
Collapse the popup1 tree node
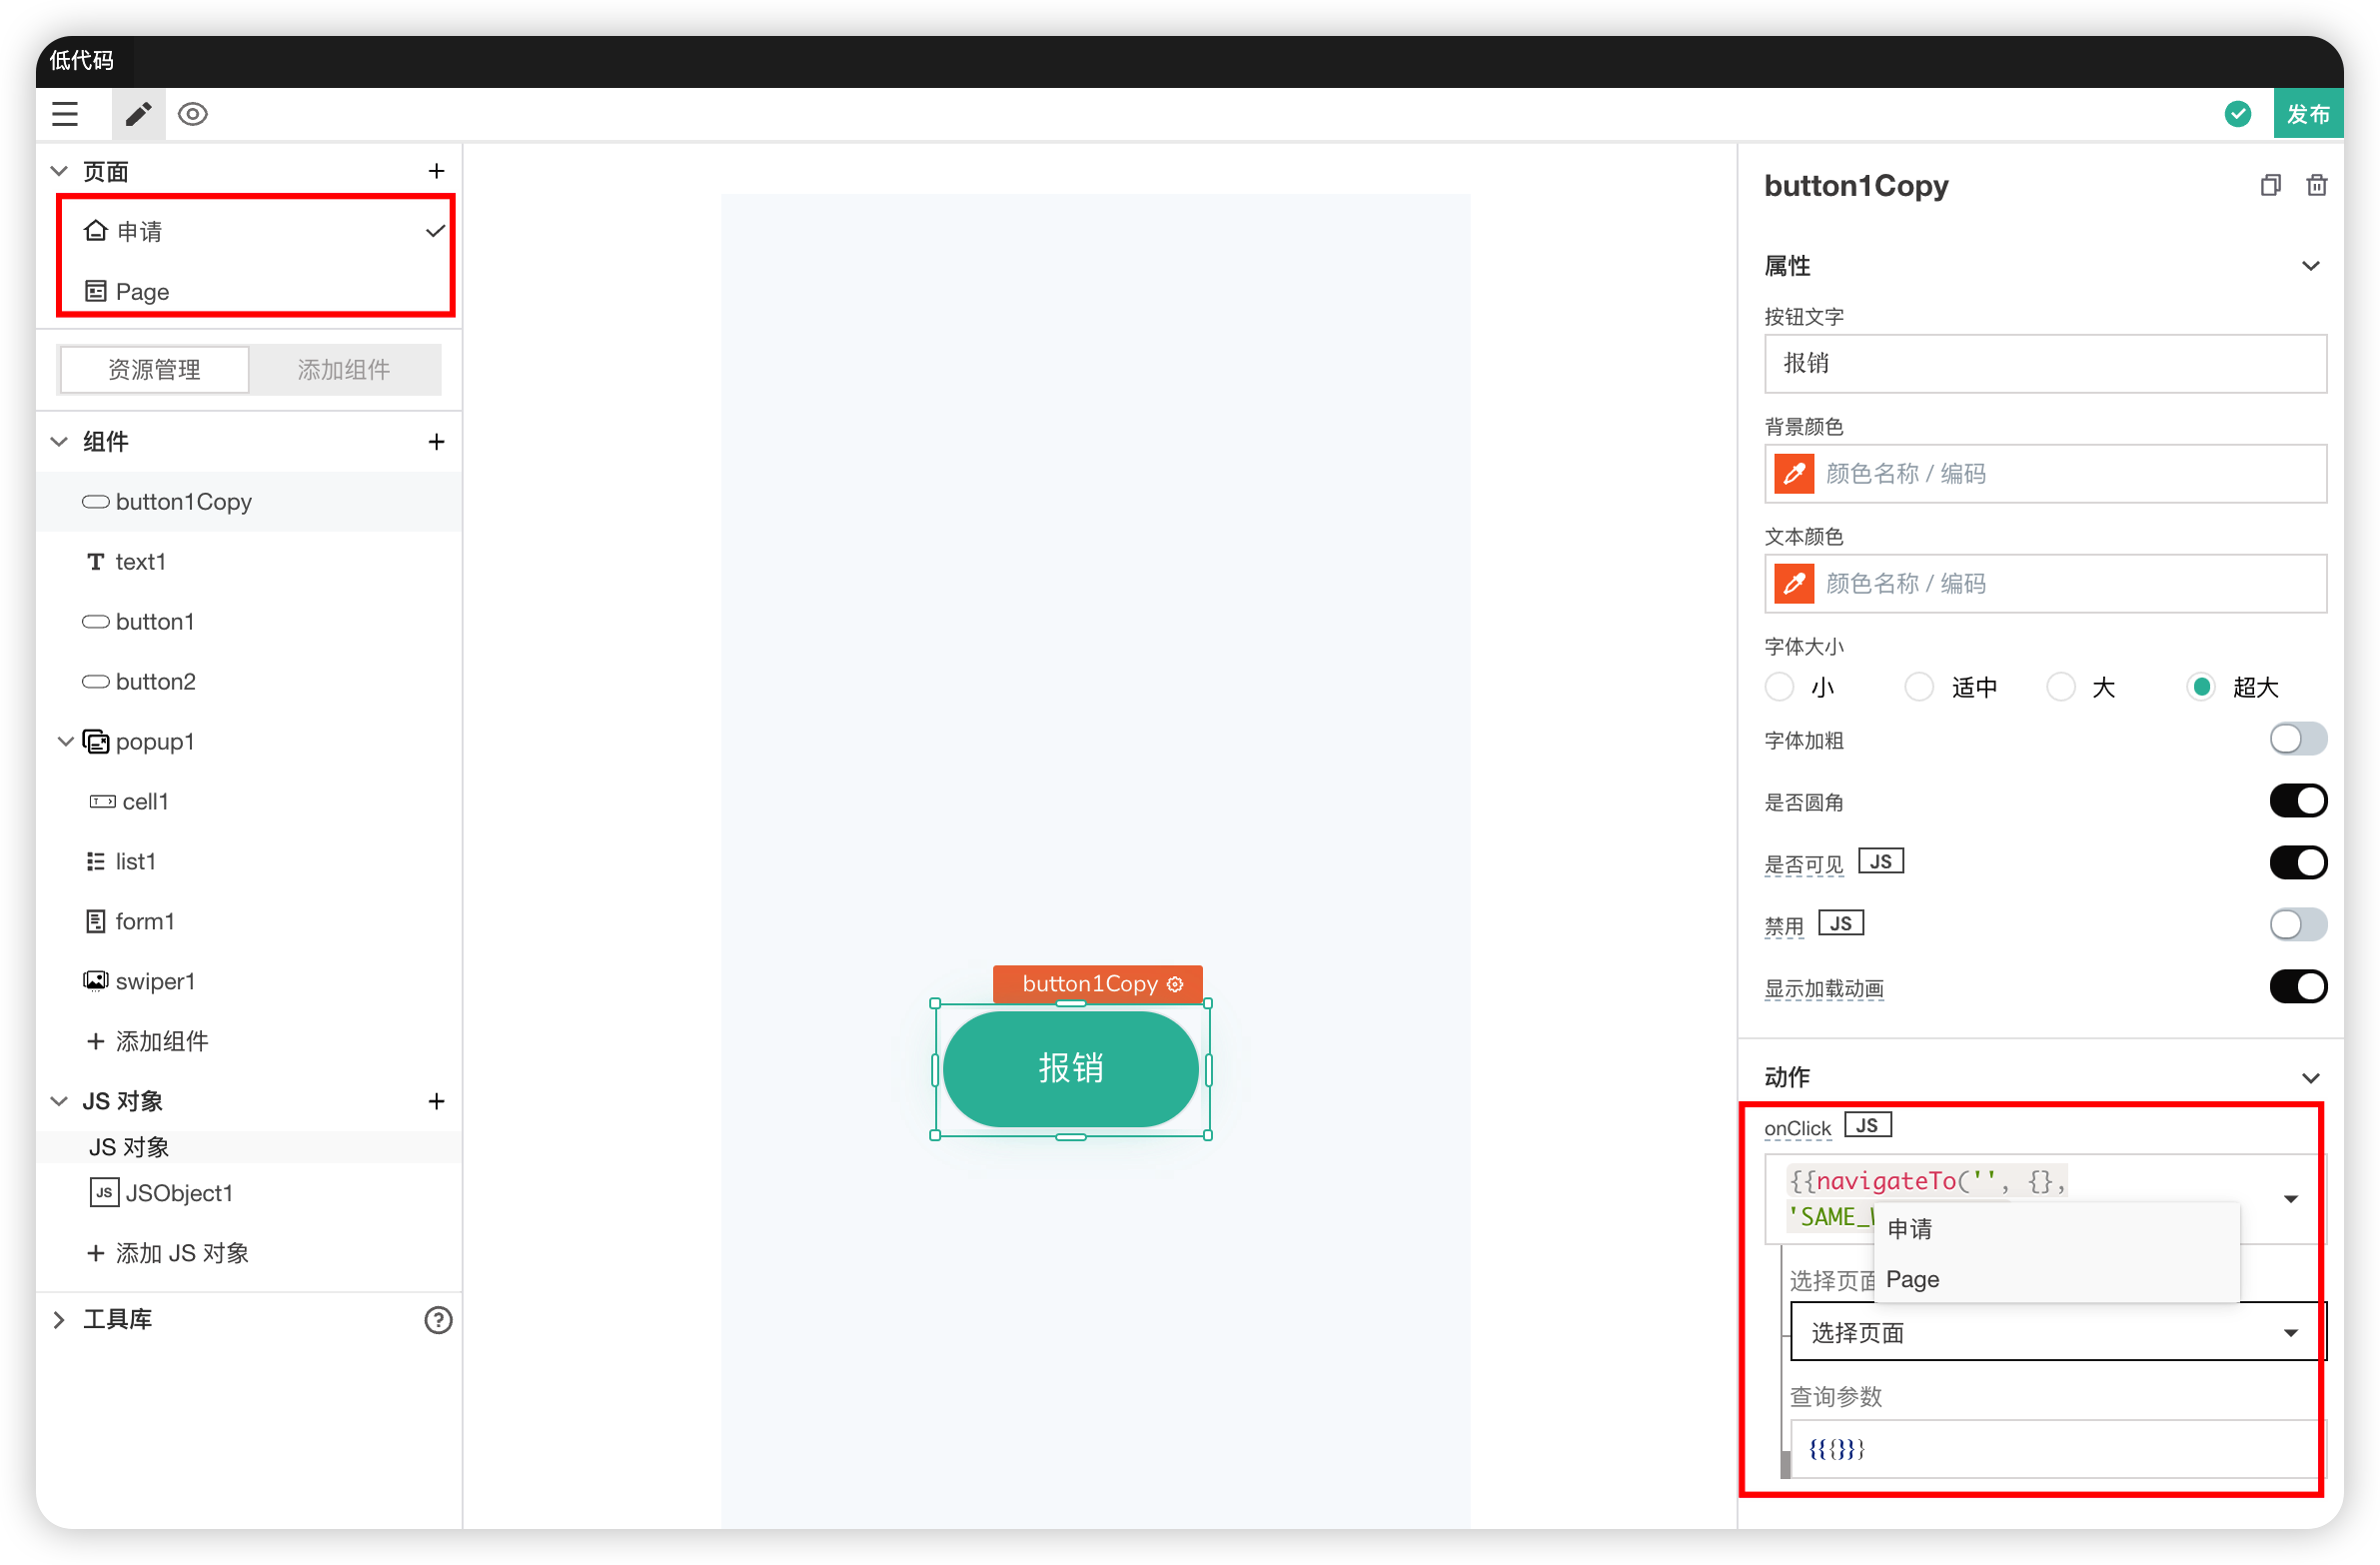pyautogui.click(x=66, y=741)
